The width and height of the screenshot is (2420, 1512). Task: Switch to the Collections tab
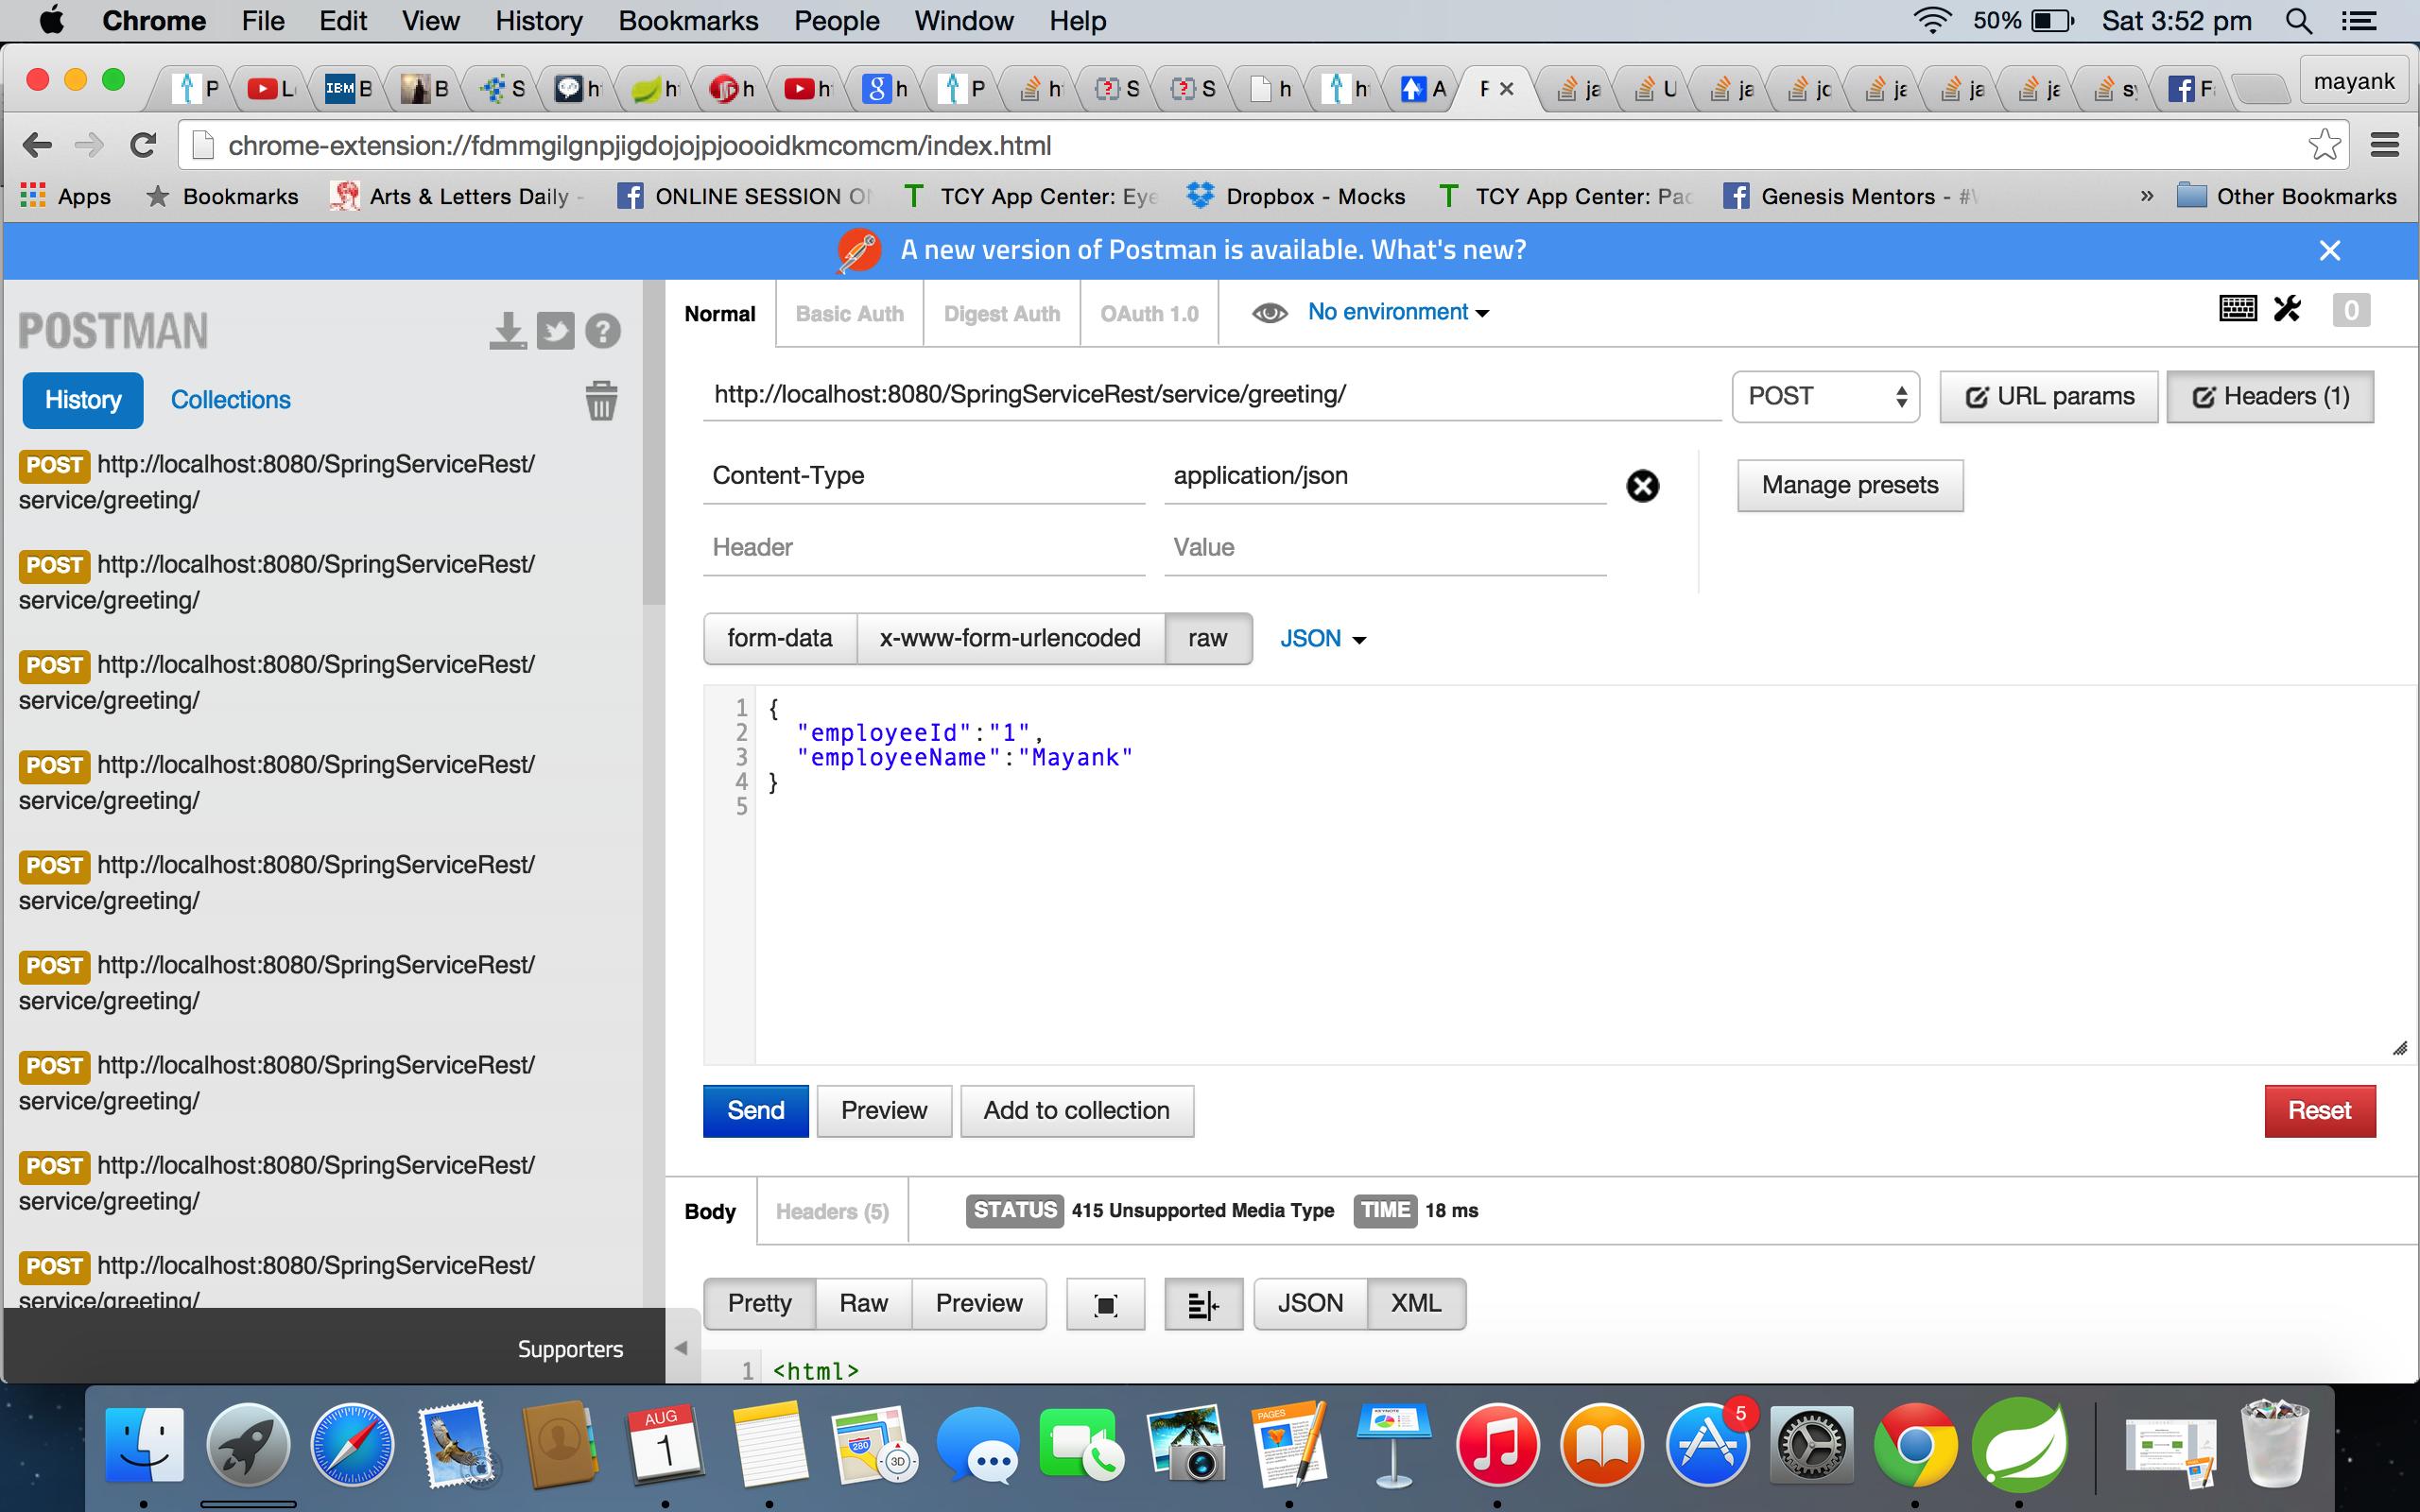pyautogui.click(x=230, y=399)
